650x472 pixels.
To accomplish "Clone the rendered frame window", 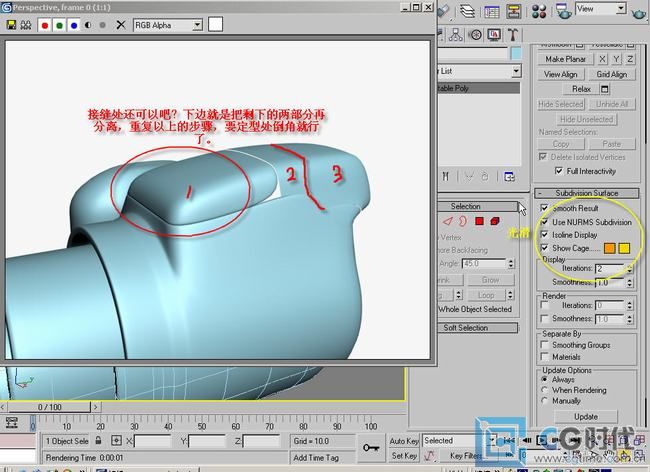I will click(x=26, y=25).
